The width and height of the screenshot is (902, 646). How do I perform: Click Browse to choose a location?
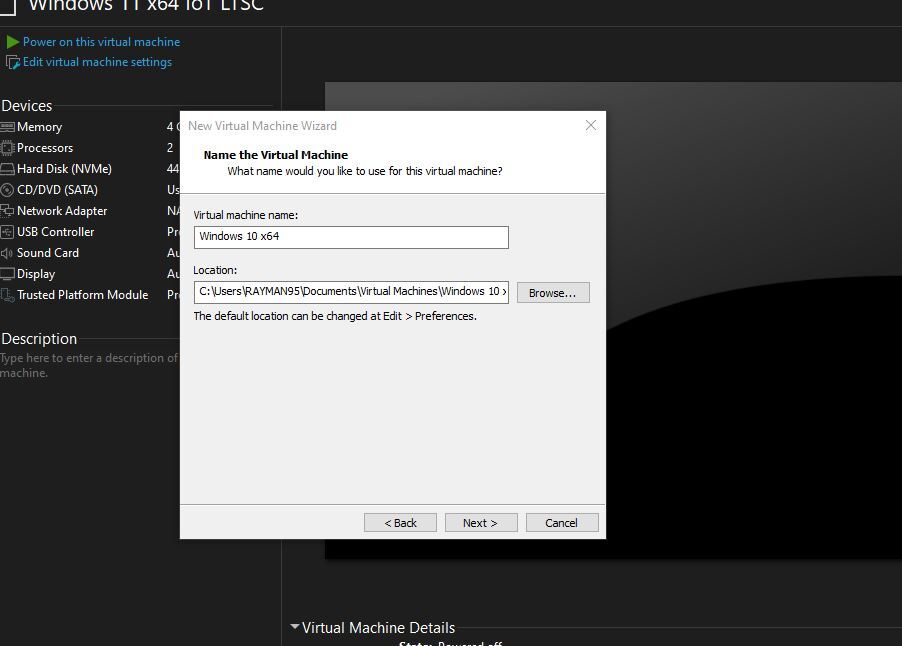(553, 292)
